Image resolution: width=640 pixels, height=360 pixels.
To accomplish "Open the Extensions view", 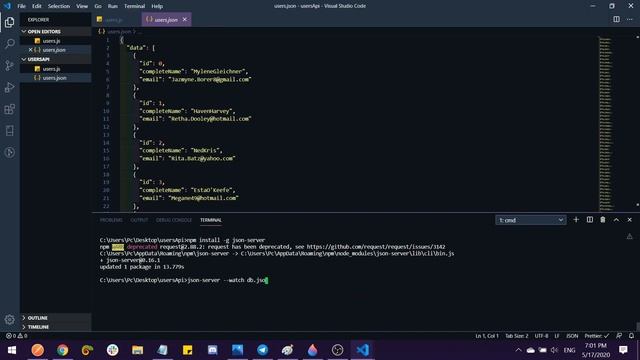I will pos(10,109).
